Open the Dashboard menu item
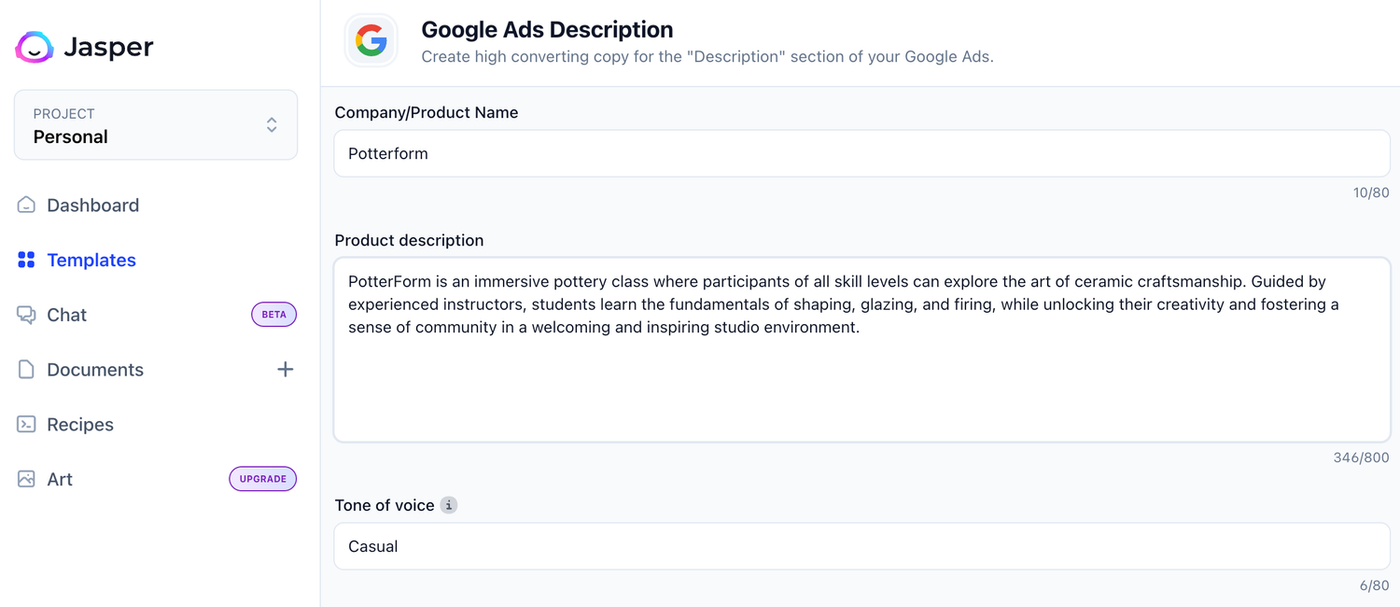This screenshot has width=1400, height=607. coord(93,205)
